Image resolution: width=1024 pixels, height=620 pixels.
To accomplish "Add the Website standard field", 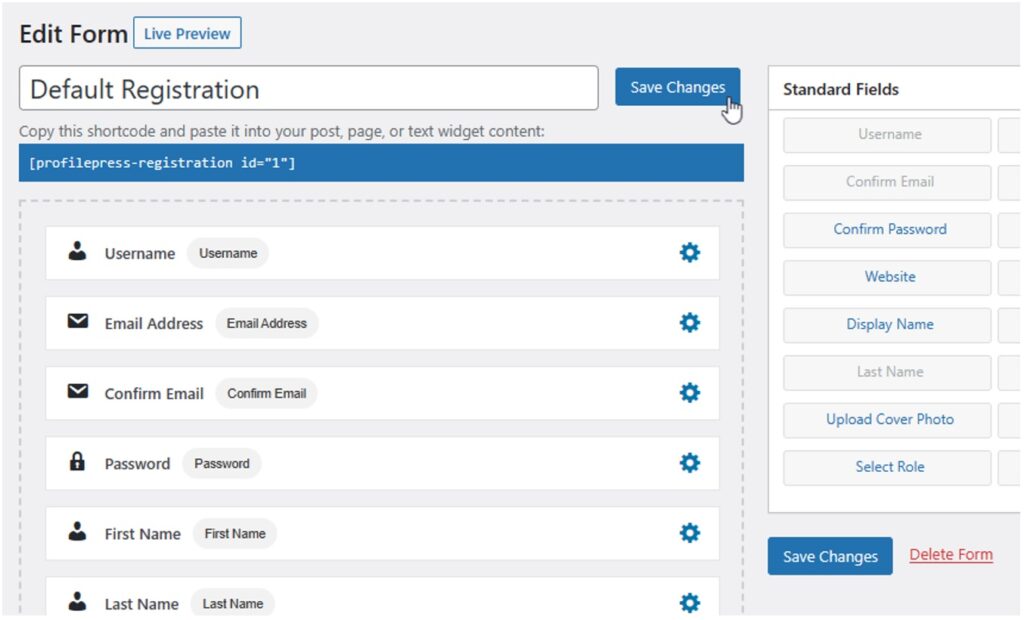I will [x=887, y=278].
